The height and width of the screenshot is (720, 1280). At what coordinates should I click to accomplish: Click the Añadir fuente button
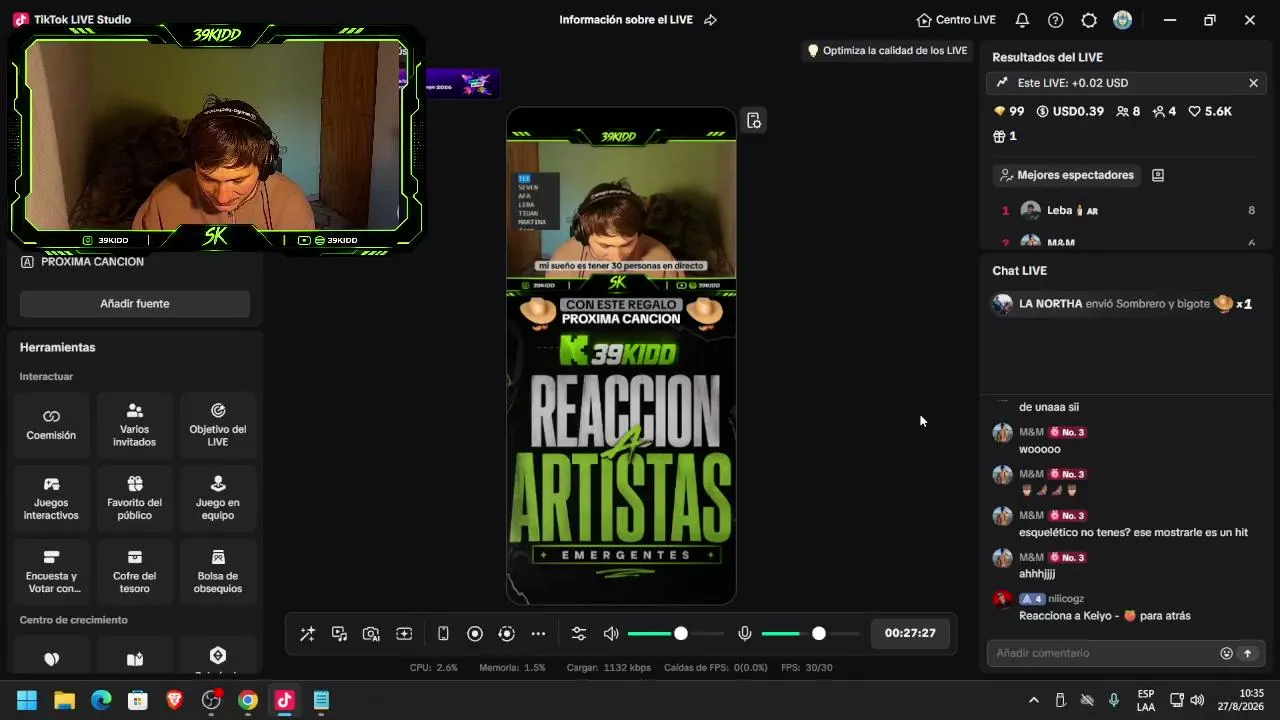pyautogui.click(x=135, y=304)
